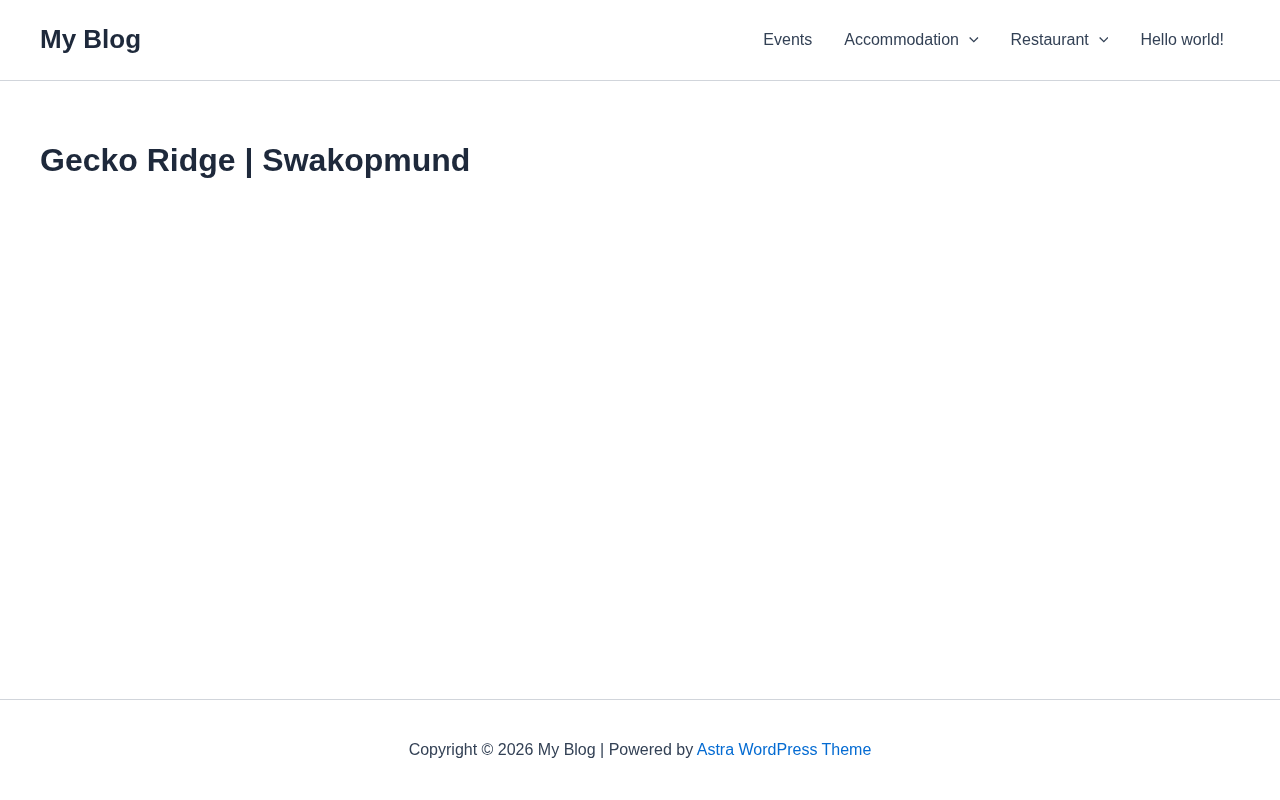Click the word world! in navigation

point(1203,40)
